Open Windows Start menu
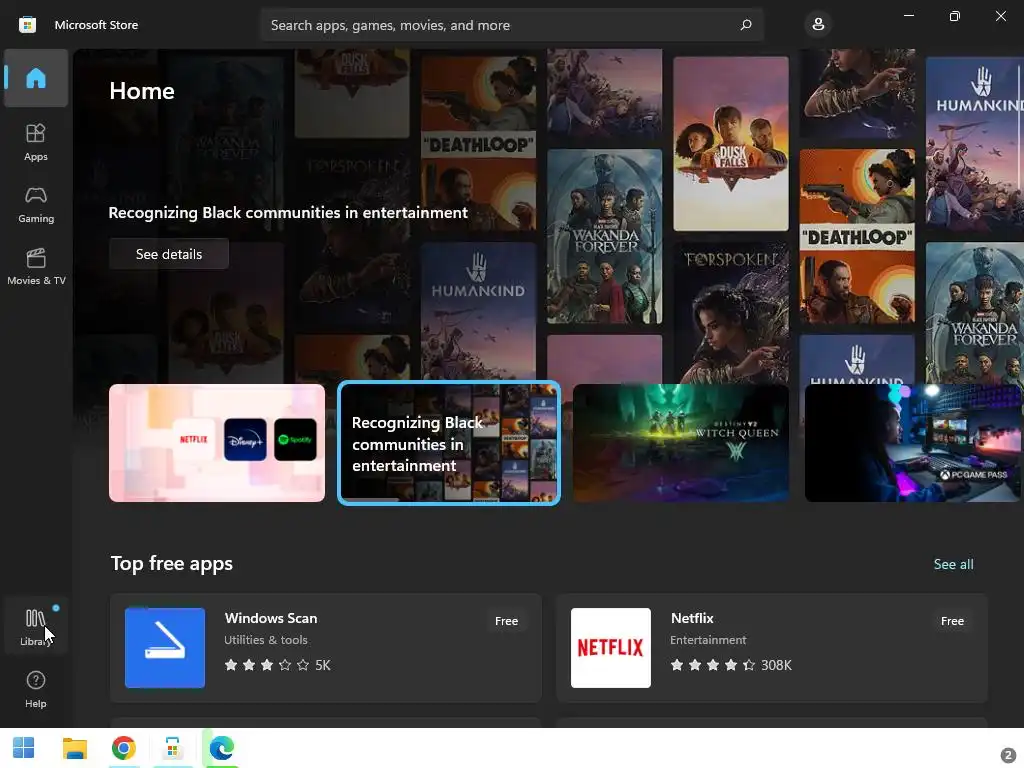This screenshot has width=1024, height=768. click(x=24, y=748)
